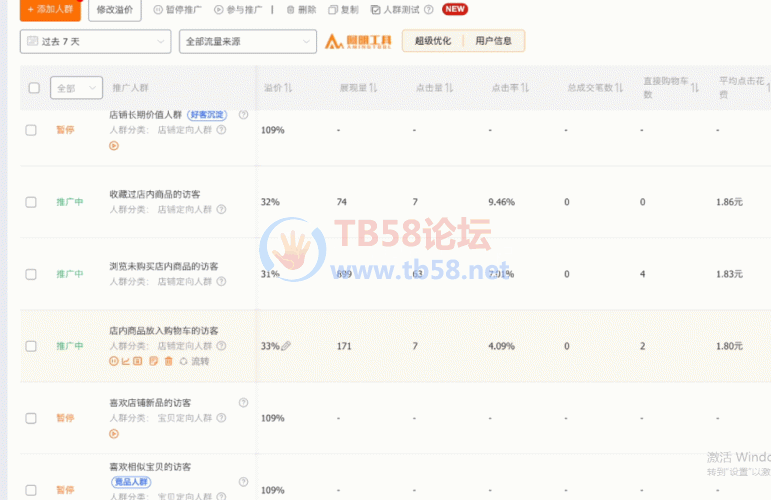
Task: Expand the 全部流量来源 dropdown
Action: point(247,42)
